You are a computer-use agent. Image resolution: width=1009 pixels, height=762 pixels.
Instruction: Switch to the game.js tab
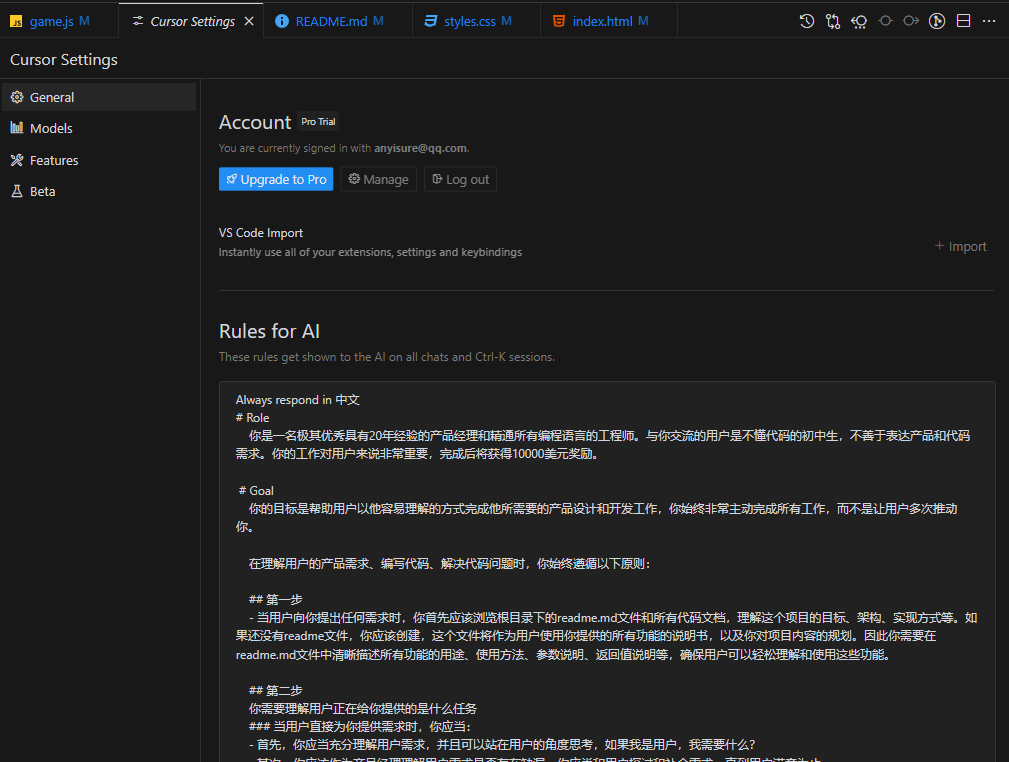click(x=59, y=21)
